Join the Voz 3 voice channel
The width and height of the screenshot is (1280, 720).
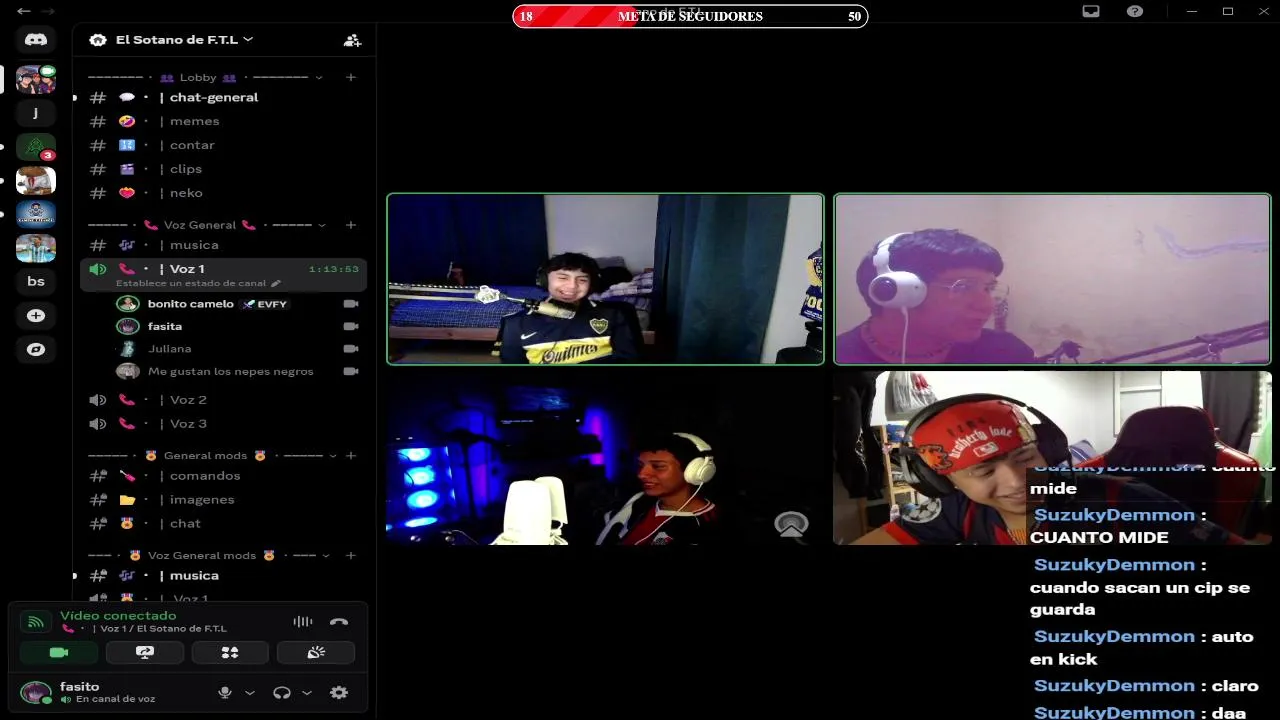[223, 423]
